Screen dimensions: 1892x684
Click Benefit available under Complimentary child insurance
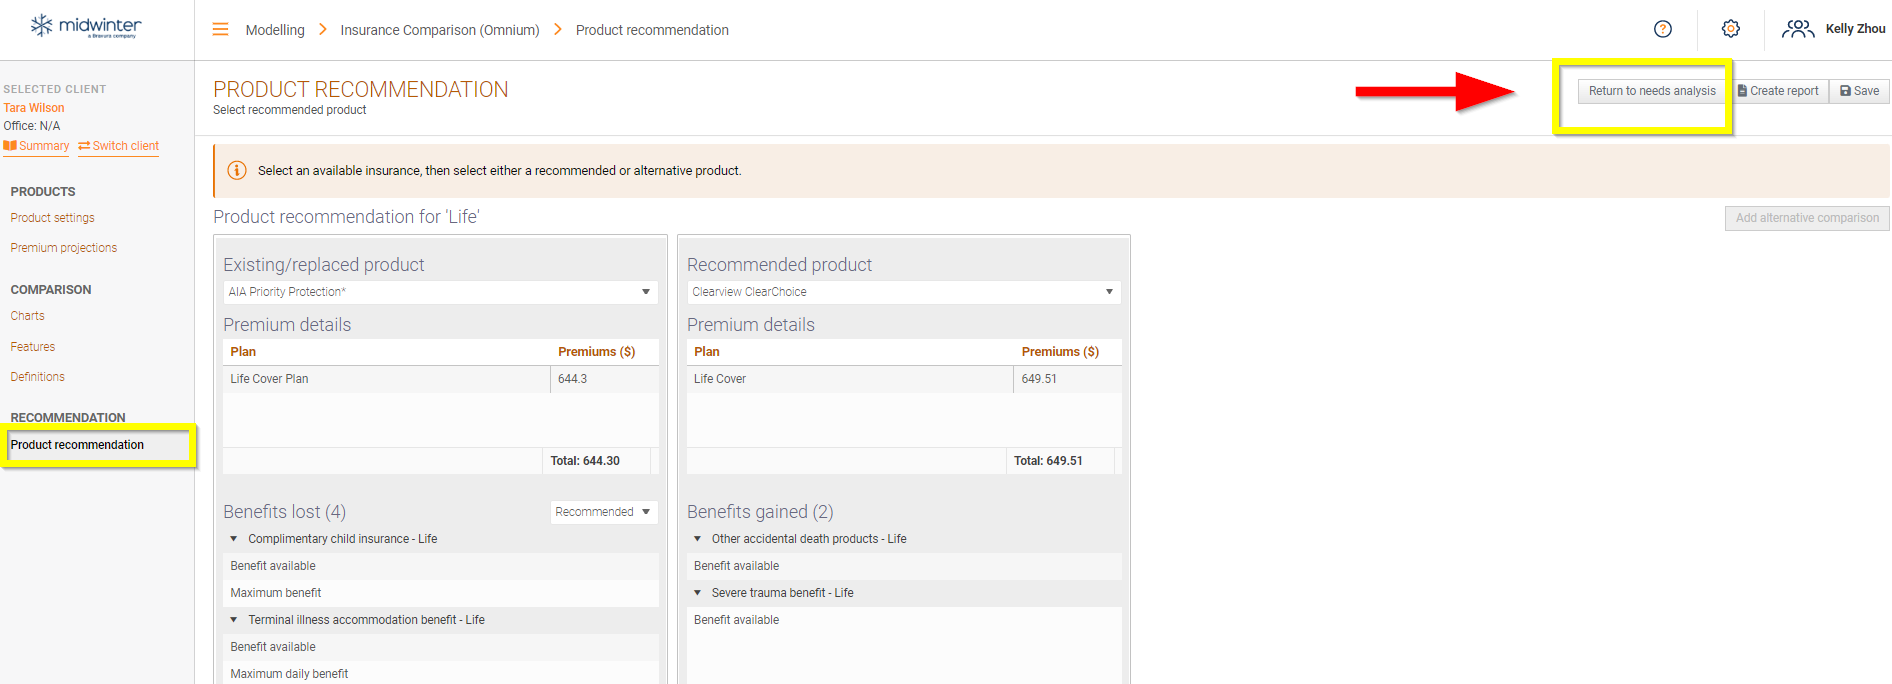(x=440, y=566)
